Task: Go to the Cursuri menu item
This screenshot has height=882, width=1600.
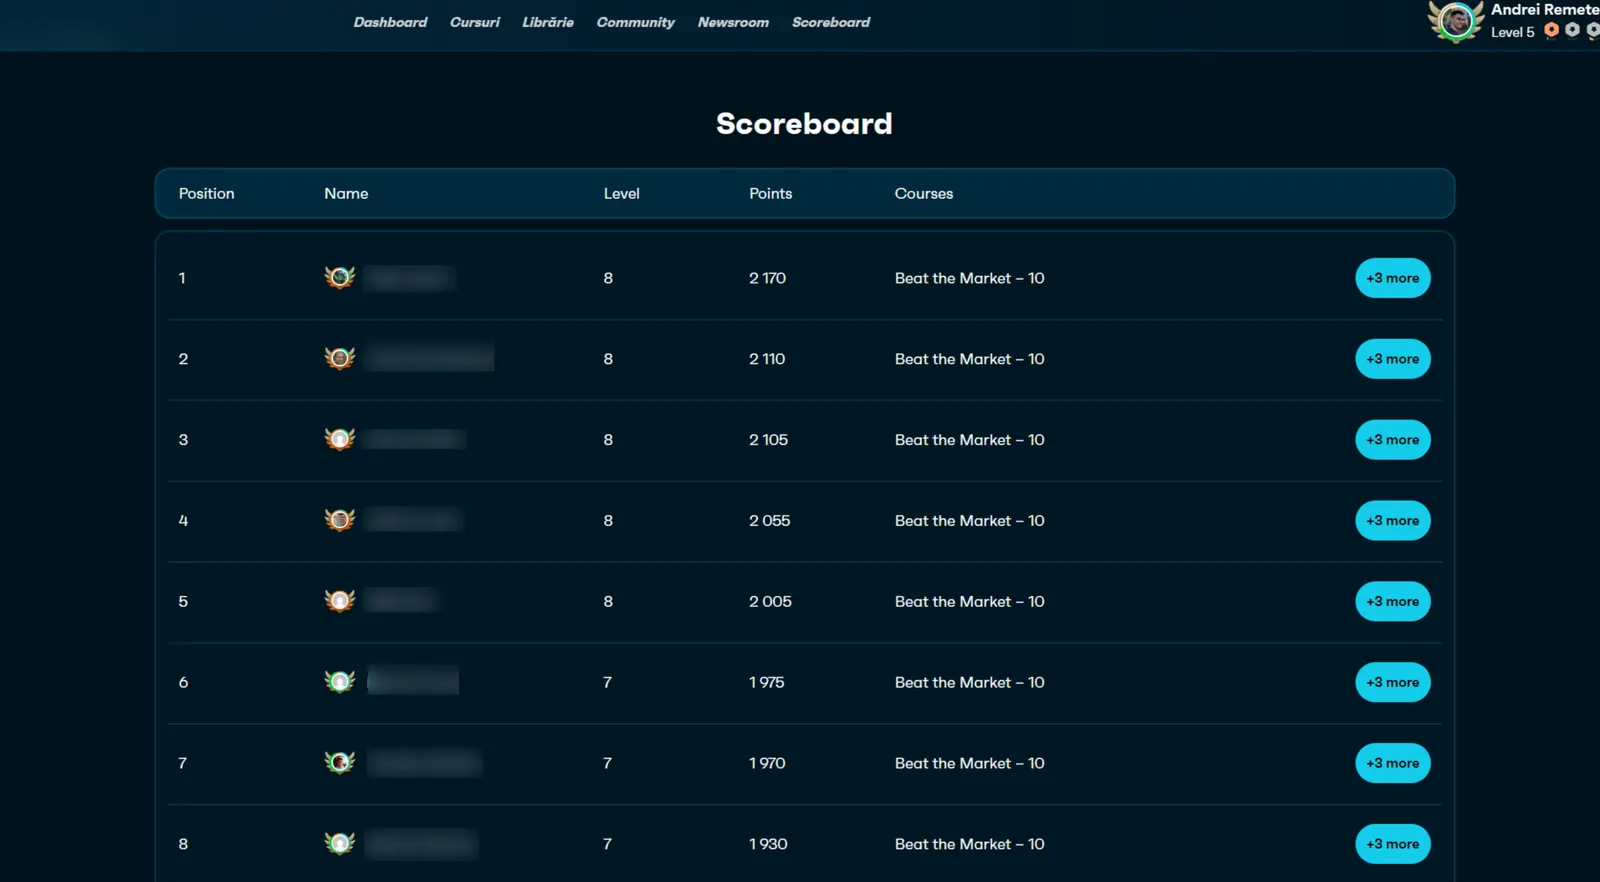Action: 475,22
